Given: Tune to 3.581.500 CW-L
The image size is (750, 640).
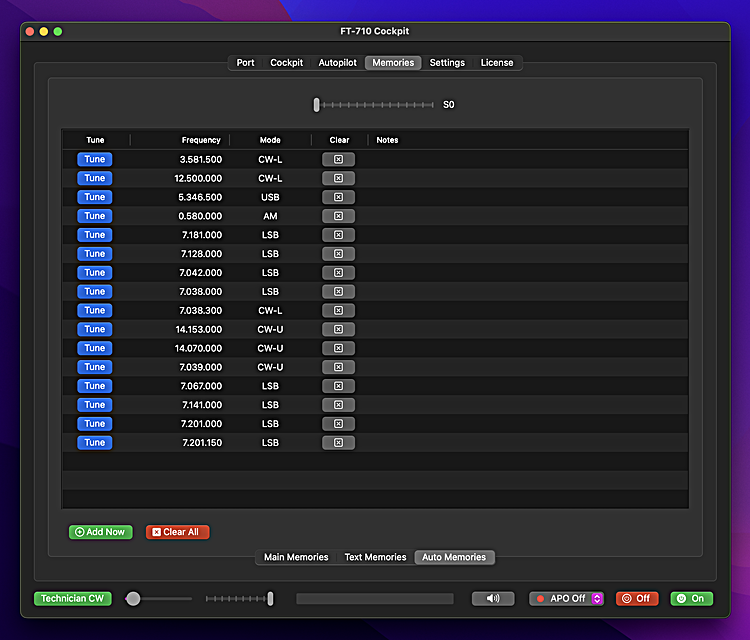Looking at the screenshot, I should pyautogui.click(x=95, y=159).
